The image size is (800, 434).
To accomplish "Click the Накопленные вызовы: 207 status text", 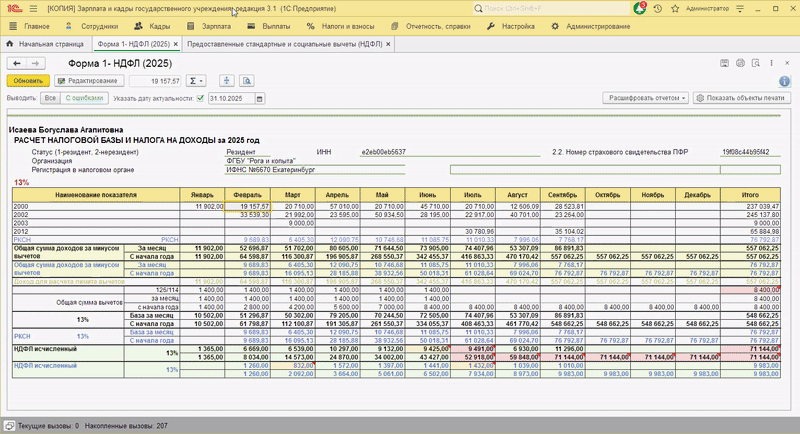I will tap(126, 426).
